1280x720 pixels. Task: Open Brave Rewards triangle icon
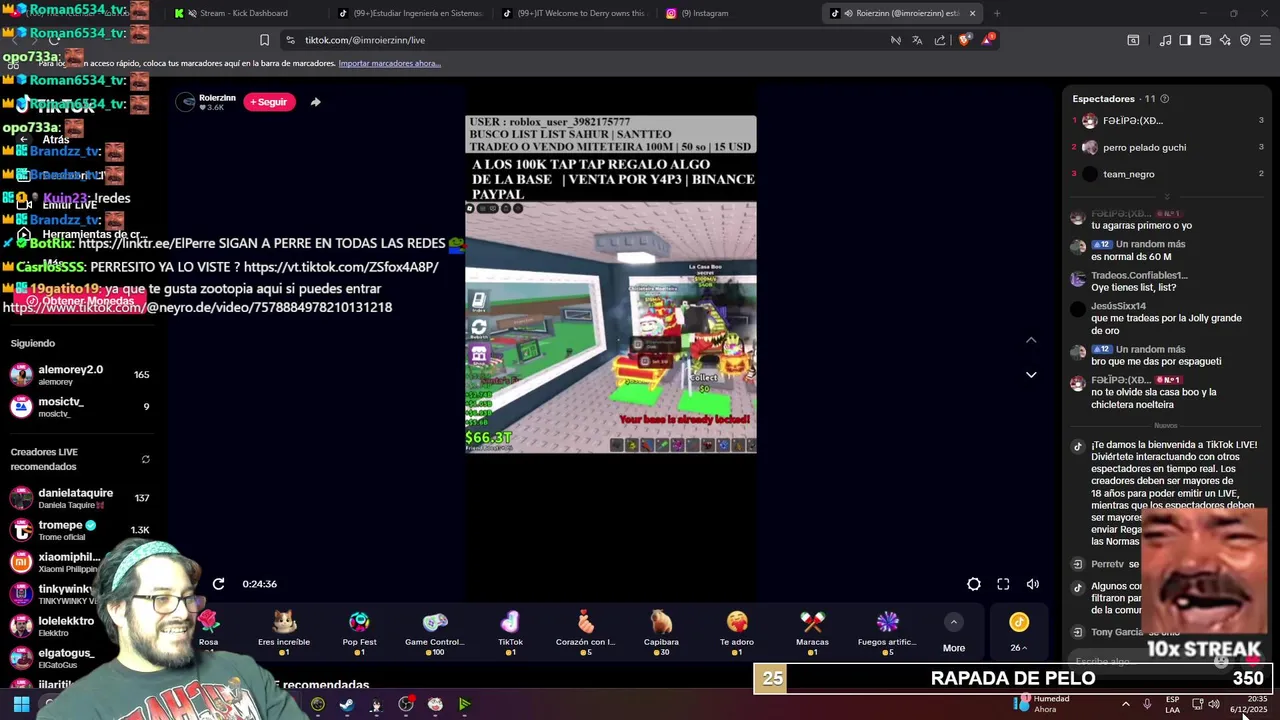988,39
